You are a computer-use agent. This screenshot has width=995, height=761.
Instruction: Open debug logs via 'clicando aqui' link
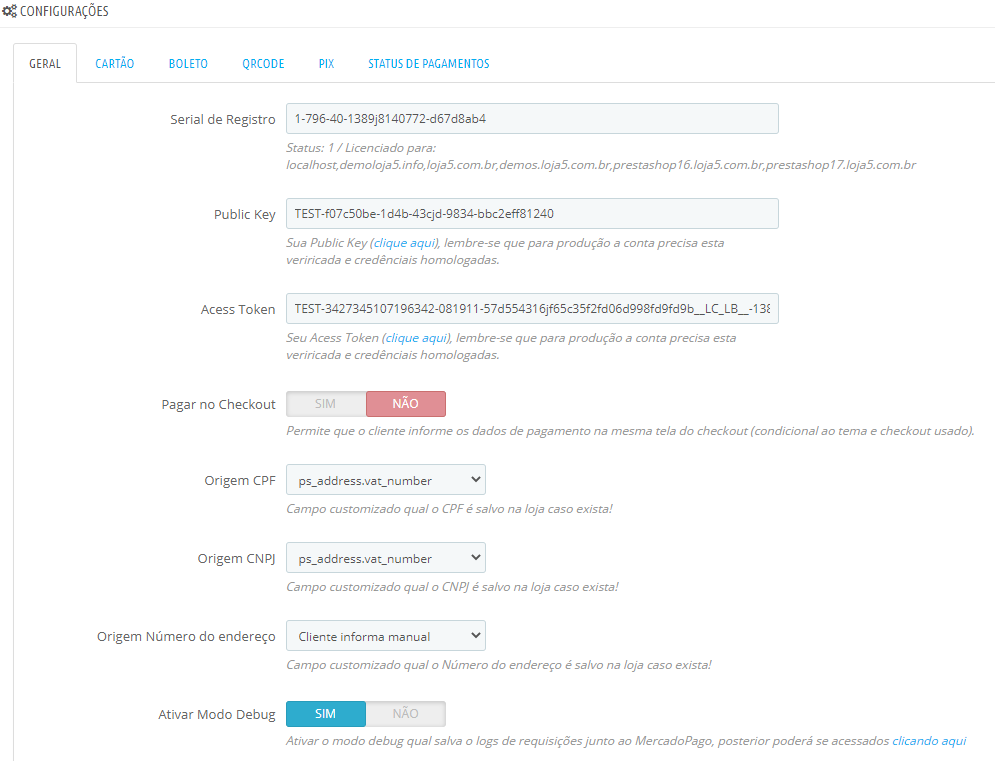(929, 741)
